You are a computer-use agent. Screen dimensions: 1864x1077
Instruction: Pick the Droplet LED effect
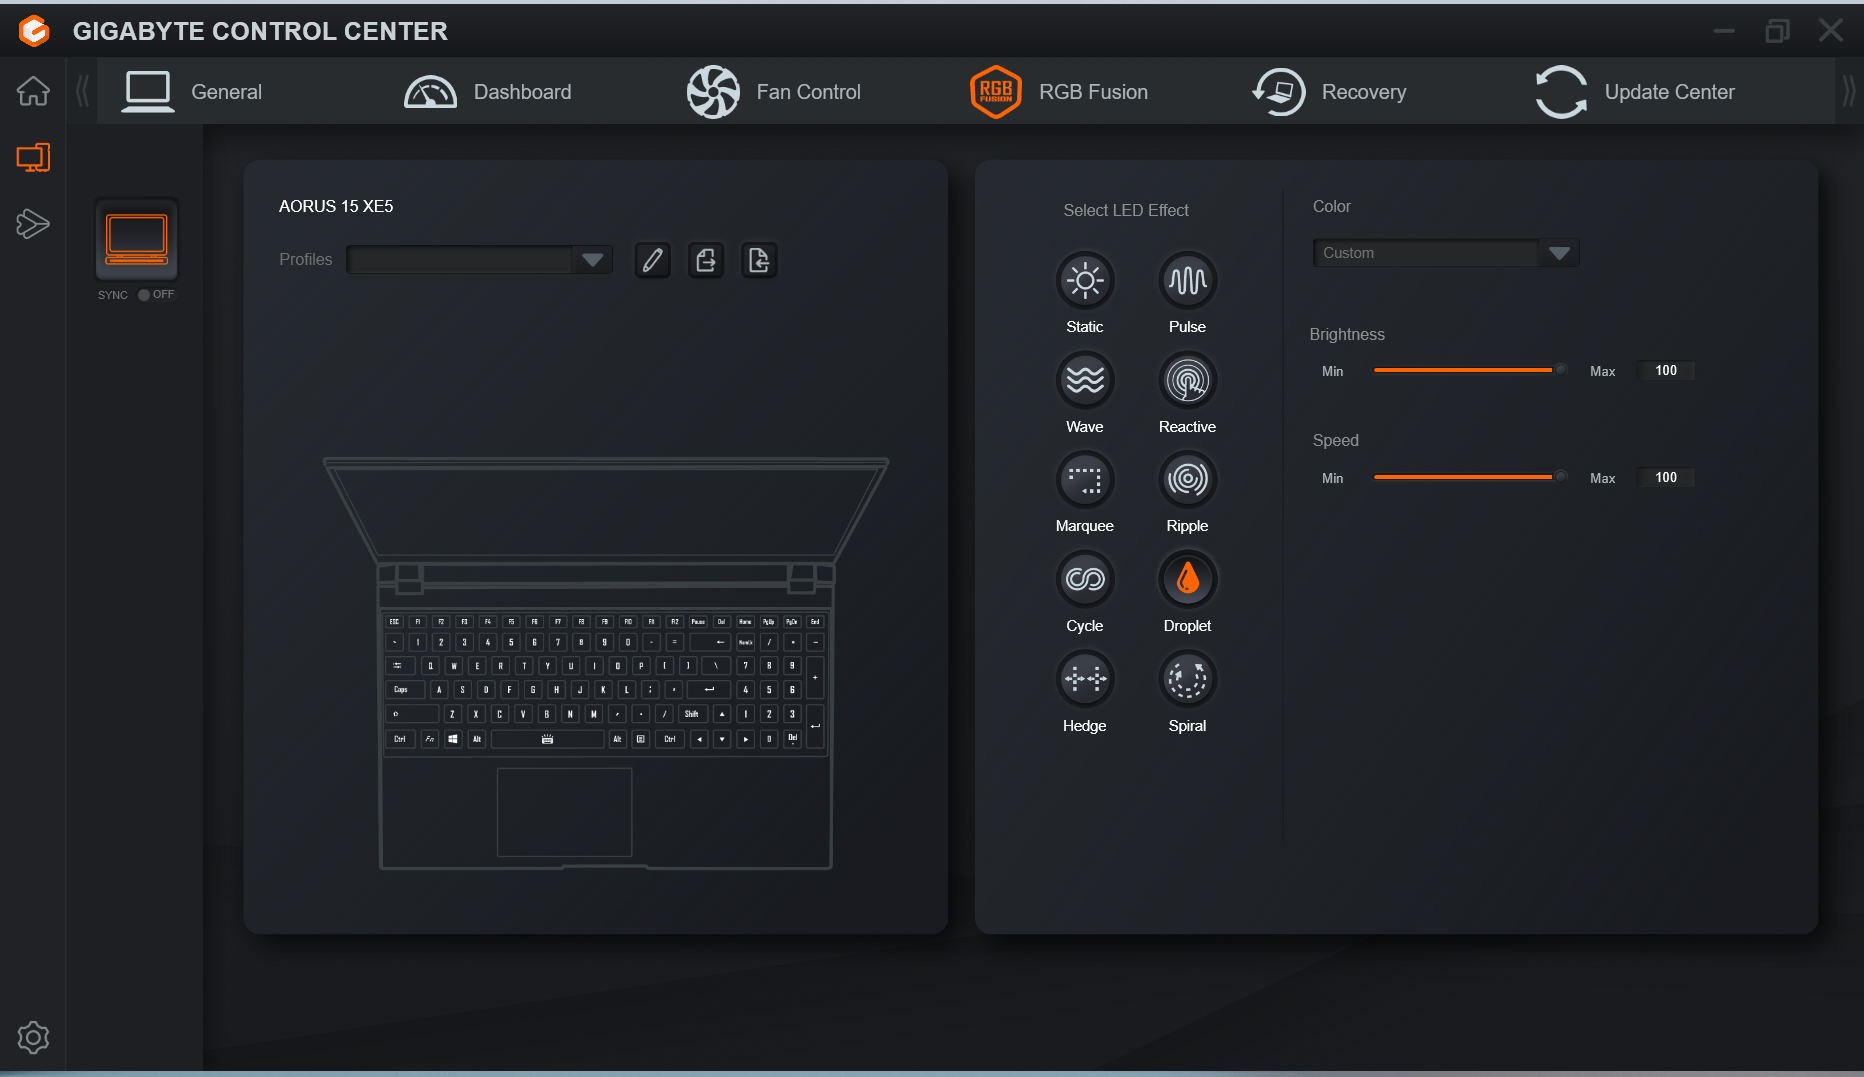click(1187, 579)
